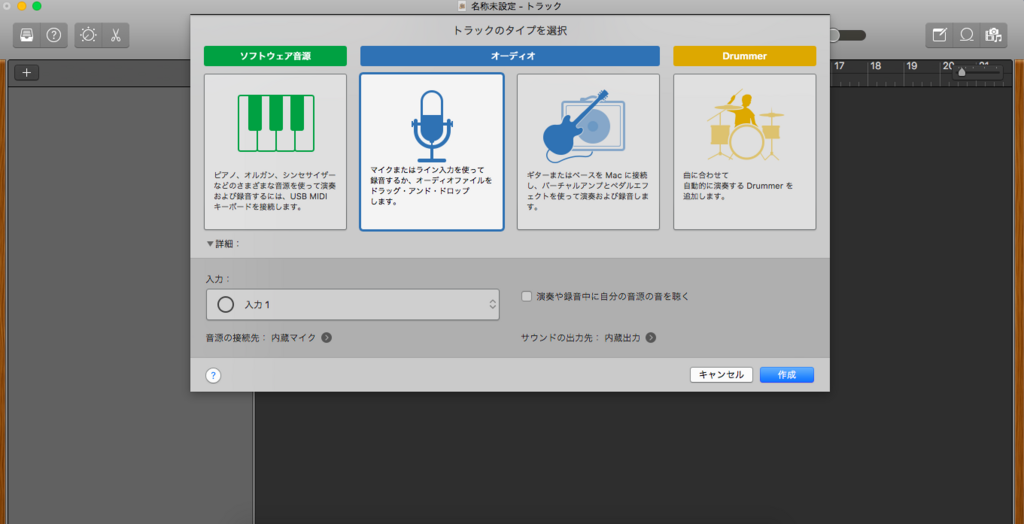The image size is (1024, 524).
Task: Select the Drummer track type card
Action: pos(744,152)
